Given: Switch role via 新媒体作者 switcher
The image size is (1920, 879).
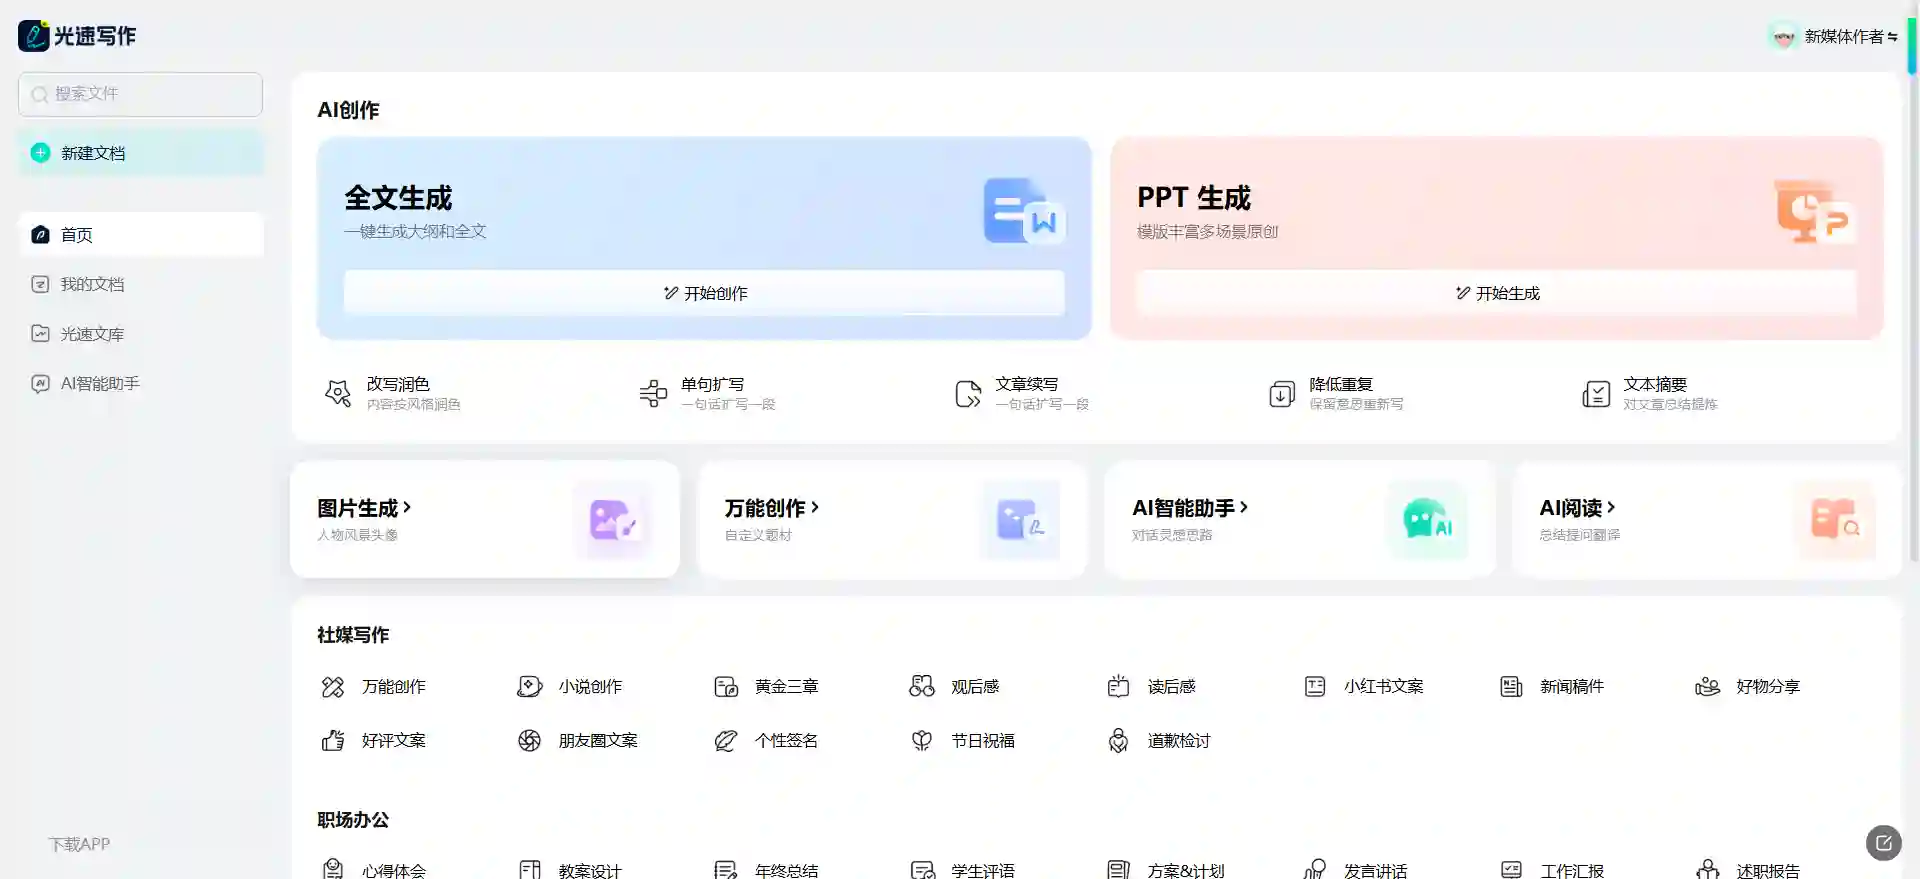Looking at the screenshot, I should 1851,37.
